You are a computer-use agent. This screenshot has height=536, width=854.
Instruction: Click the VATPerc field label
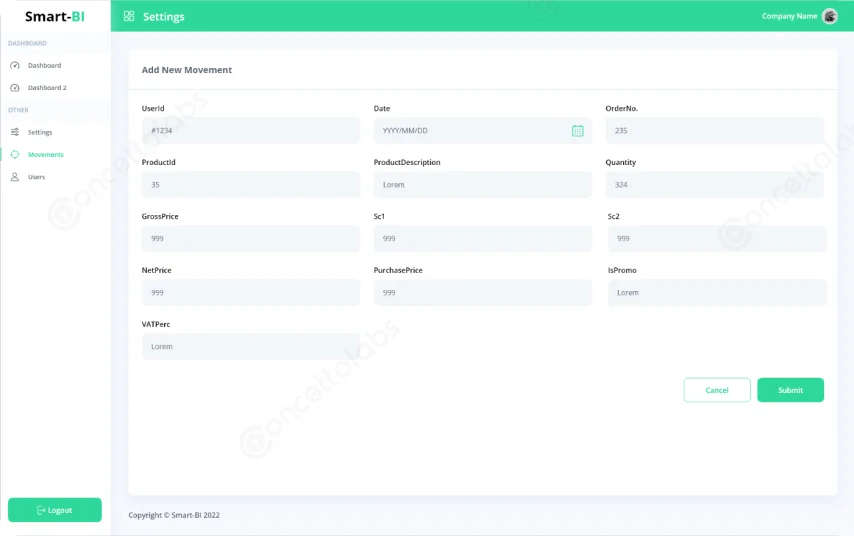(156, 324)
